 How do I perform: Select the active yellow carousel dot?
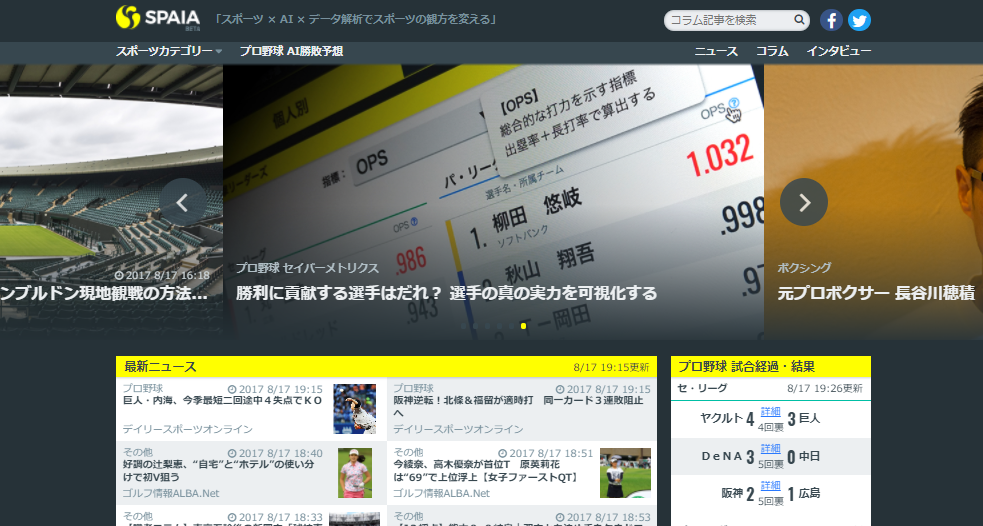pos(523,326)
